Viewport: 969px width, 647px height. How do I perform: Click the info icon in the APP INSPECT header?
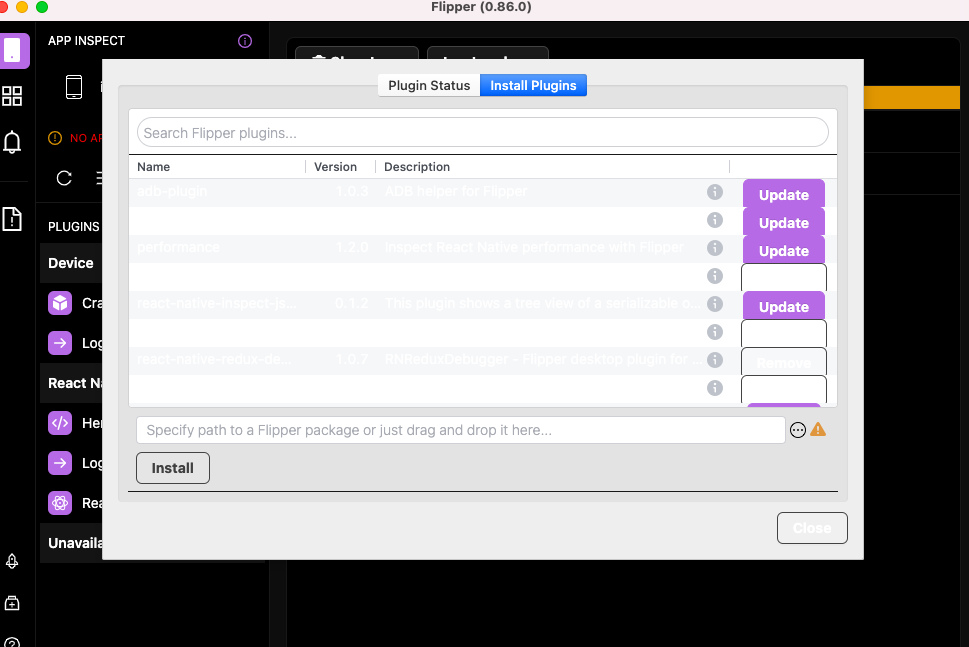pos(244,41)
